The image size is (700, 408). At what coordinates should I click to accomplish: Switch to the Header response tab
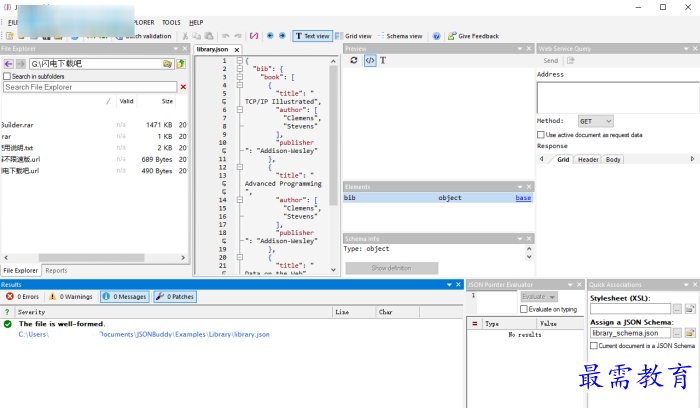pyautogui.click(x=588, y=159)
